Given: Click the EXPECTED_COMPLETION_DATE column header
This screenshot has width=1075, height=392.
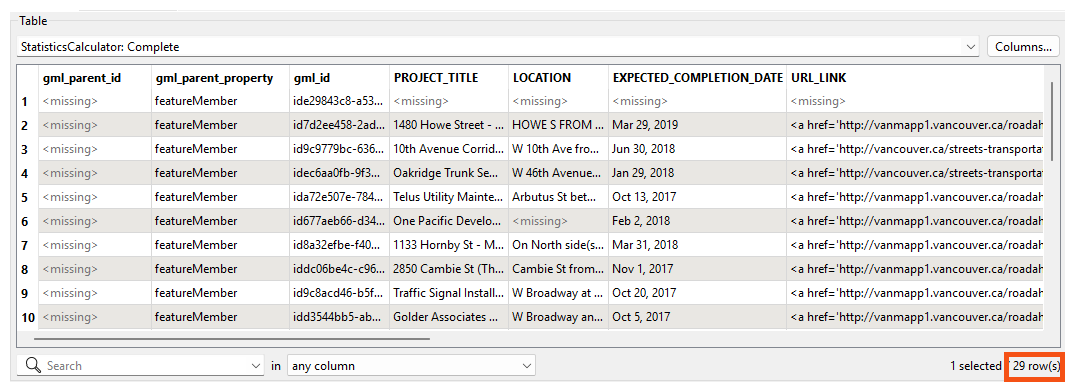Looking at the screenshot, I should 697,77.
